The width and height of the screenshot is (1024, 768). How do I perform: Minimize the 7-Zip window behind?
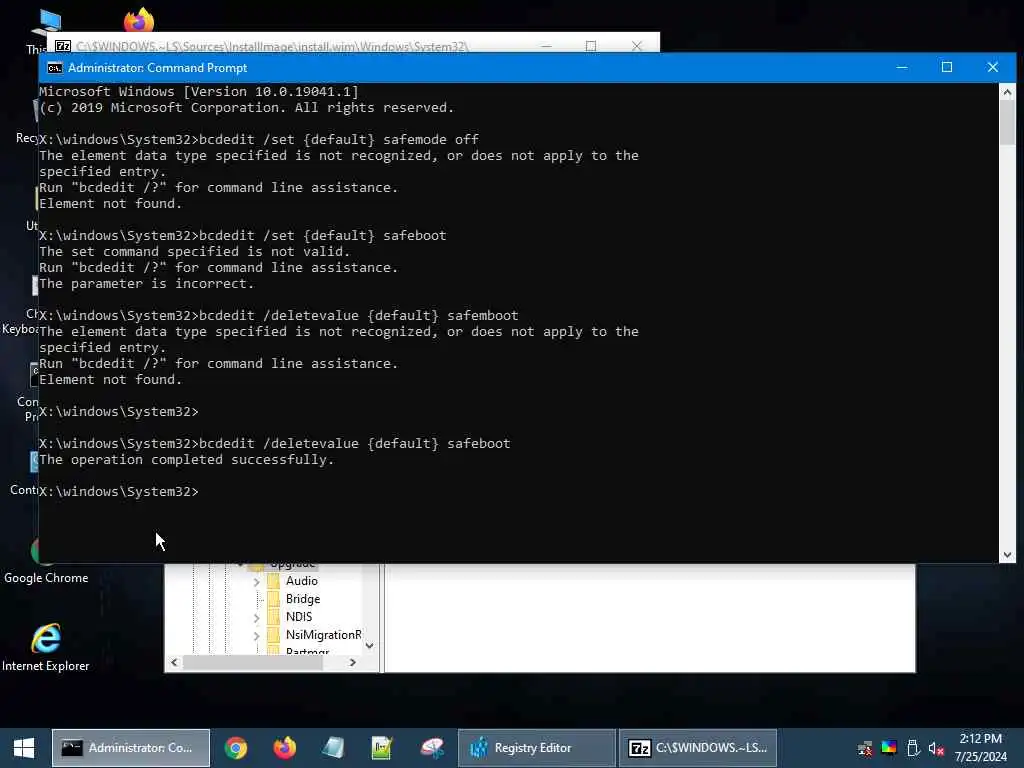(x=547, y=46)
